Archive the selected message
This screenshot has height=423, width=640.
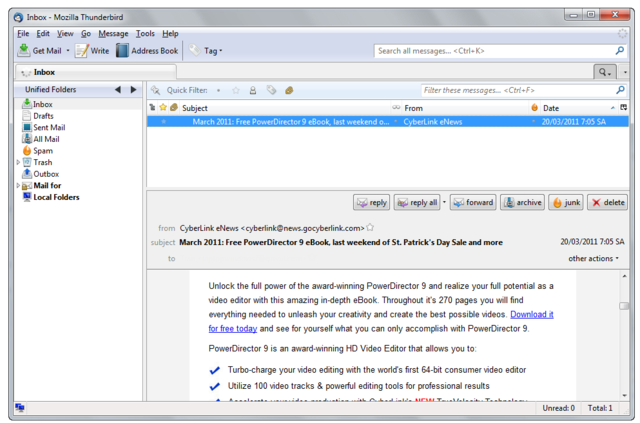point(522,202)
